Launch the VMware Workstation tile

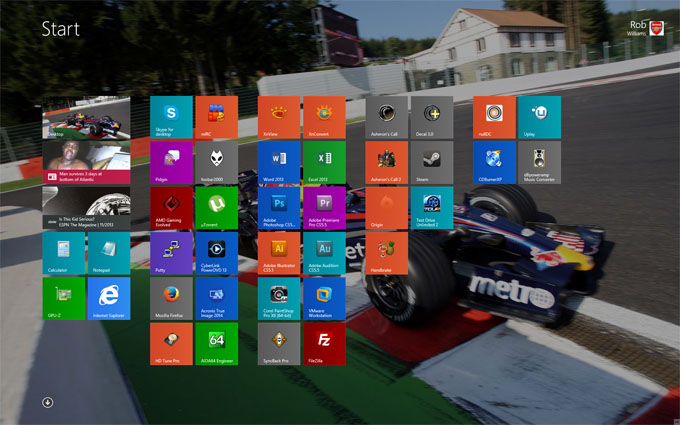tap(324, 298)
